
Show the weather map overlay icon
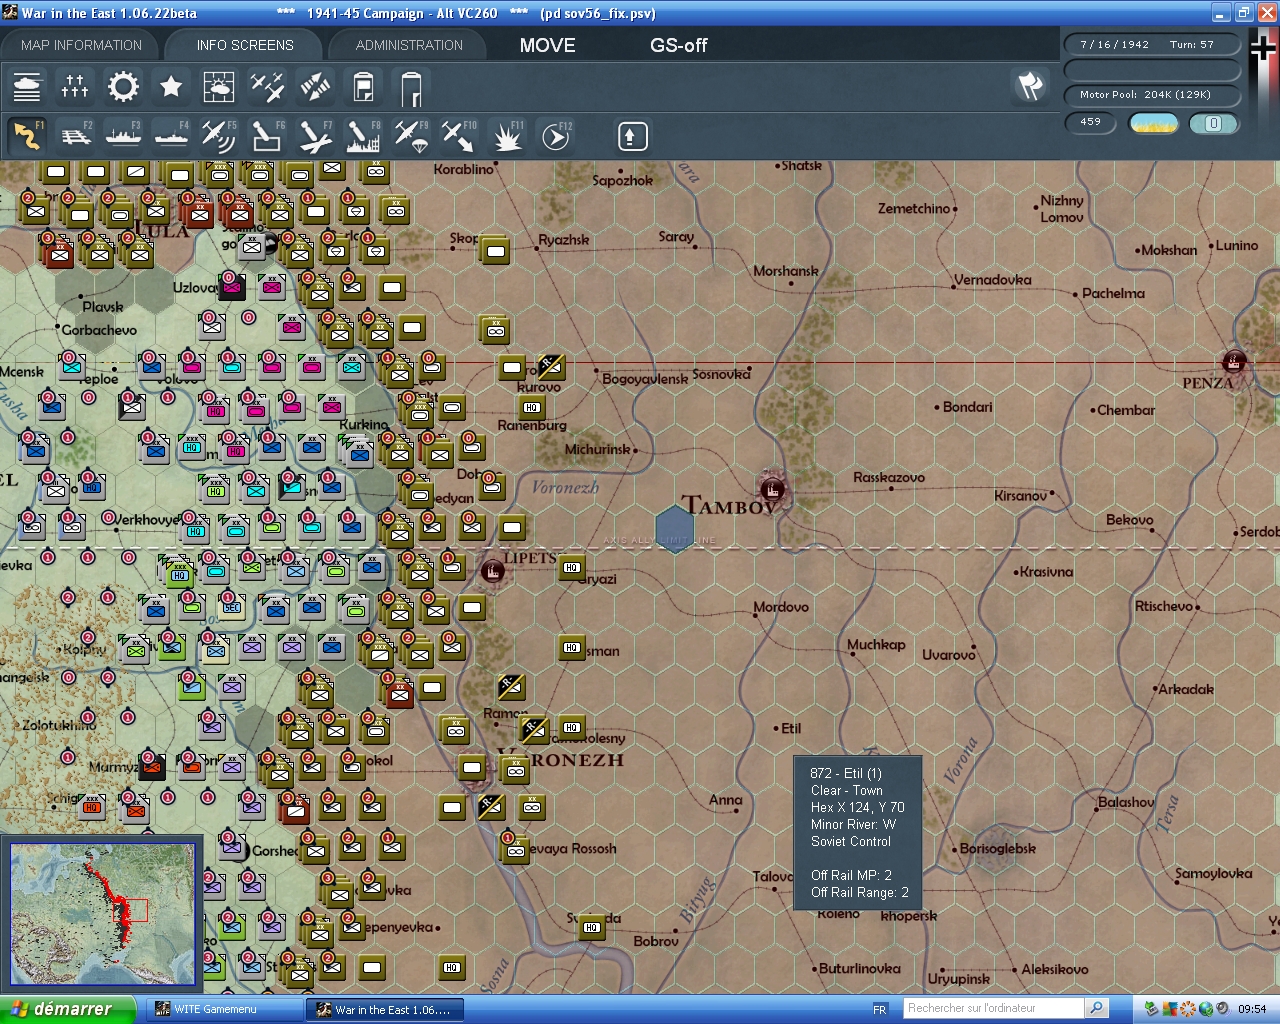pyautogui.click(x=219, y=87)
